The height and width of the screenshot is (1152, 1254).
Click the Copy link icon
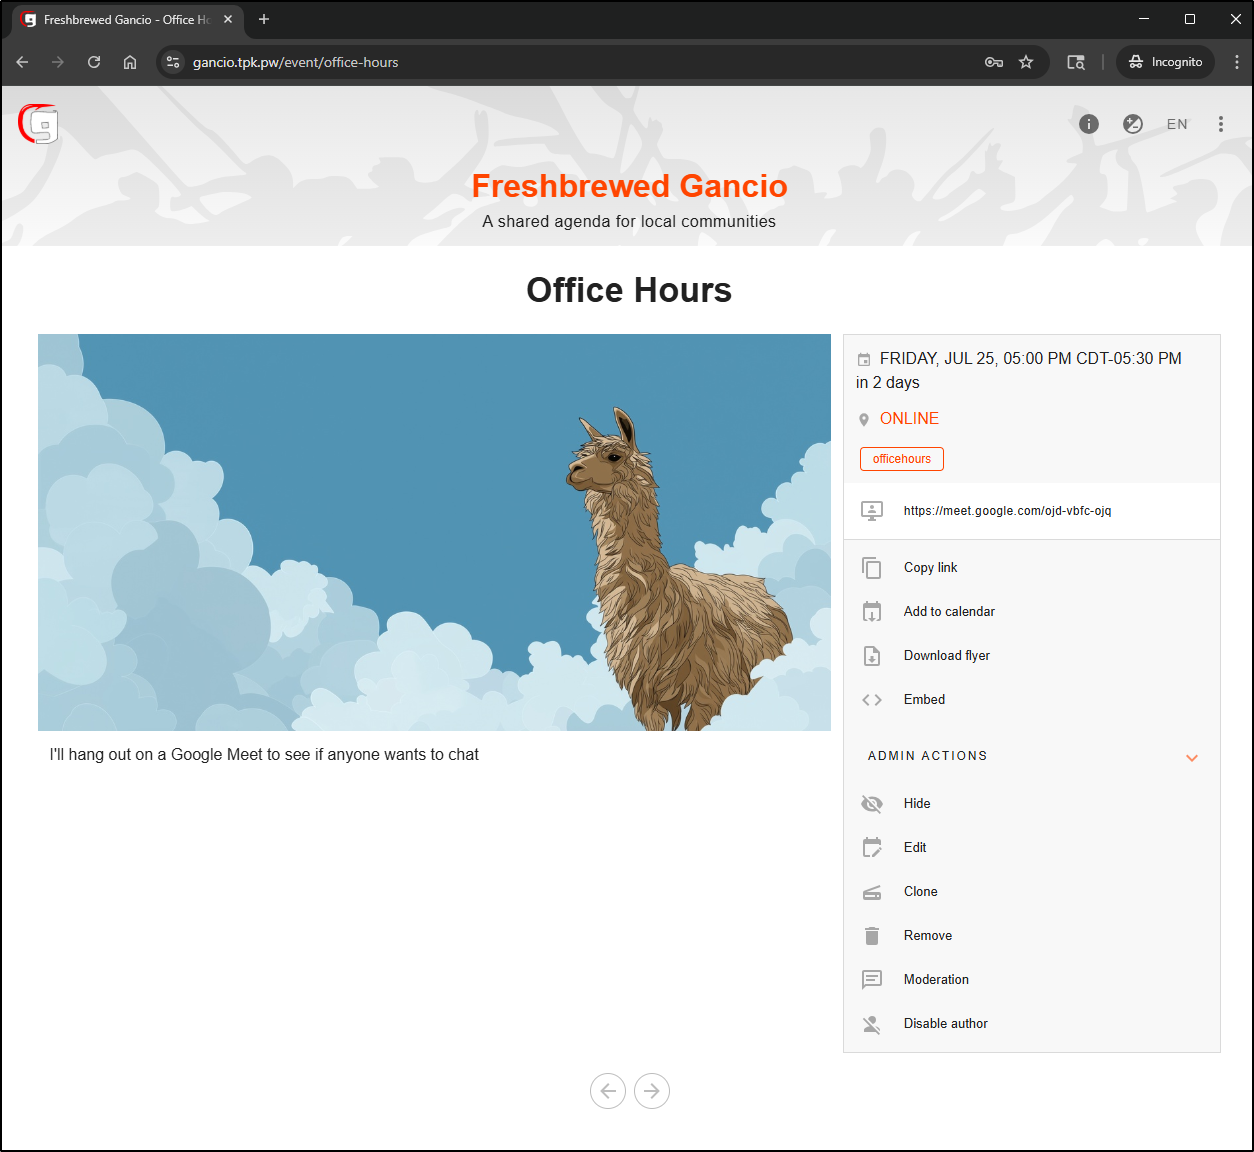[x=872, y=568]
